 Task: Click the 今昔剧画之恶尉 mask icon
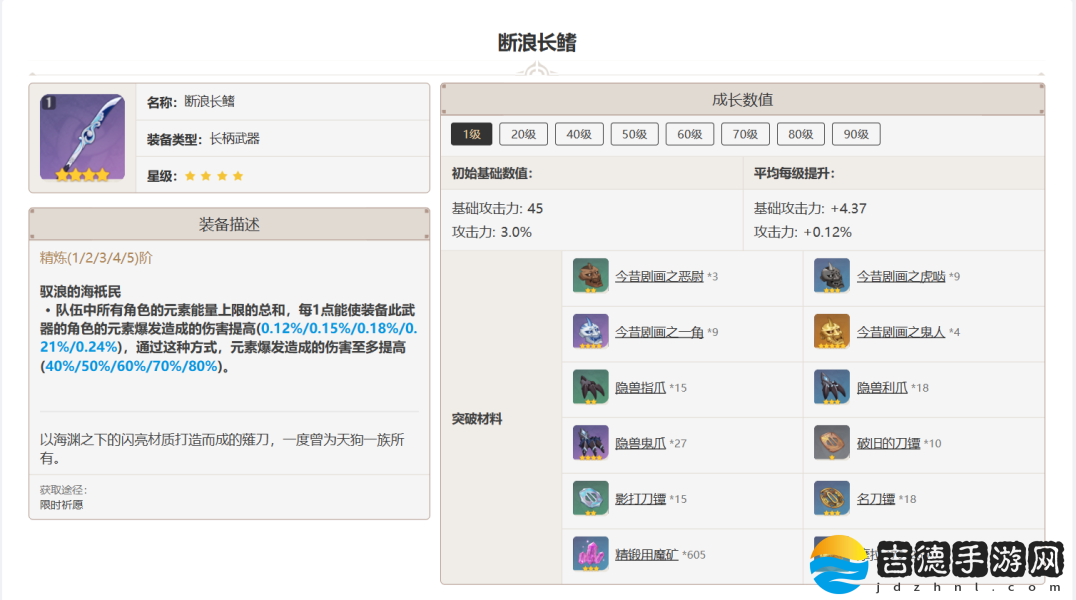(x=591, y=276)
